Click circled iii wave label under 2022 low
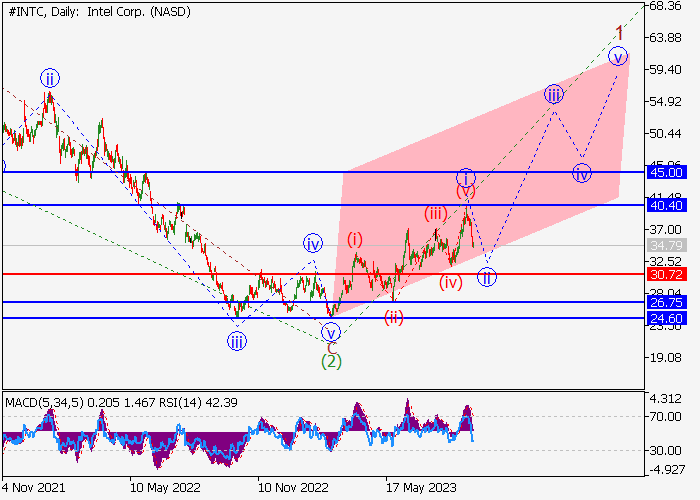 point(237,342)
